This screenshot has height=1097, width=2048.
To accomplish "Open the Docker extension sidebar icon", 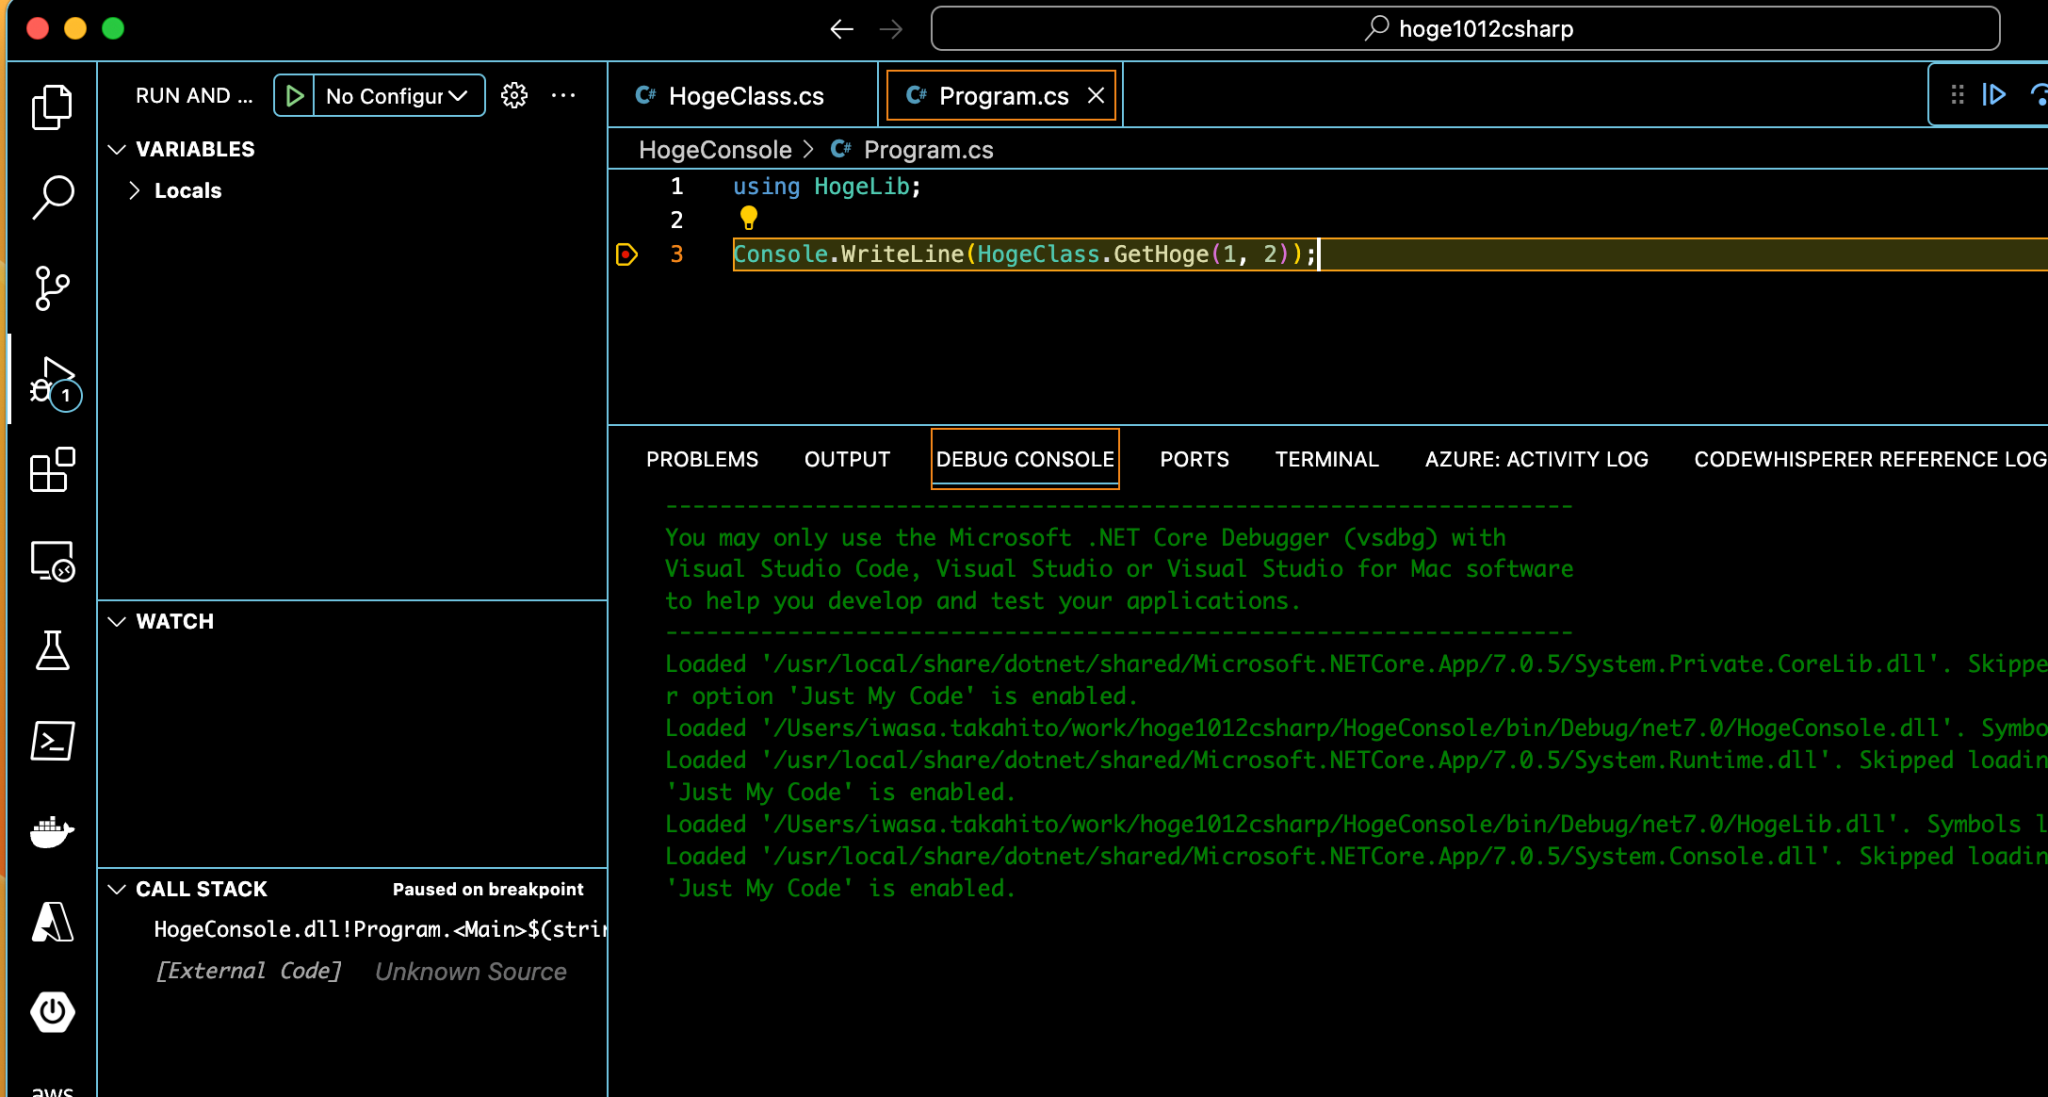I will (52, 831).
